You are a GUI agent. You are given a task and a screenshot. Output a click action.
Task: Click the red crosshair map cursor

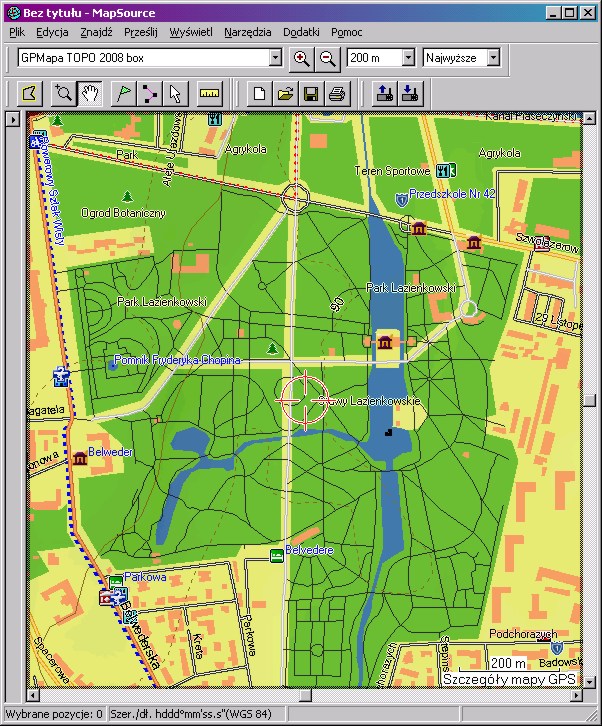pyautogui.click(x=305, y=400)
